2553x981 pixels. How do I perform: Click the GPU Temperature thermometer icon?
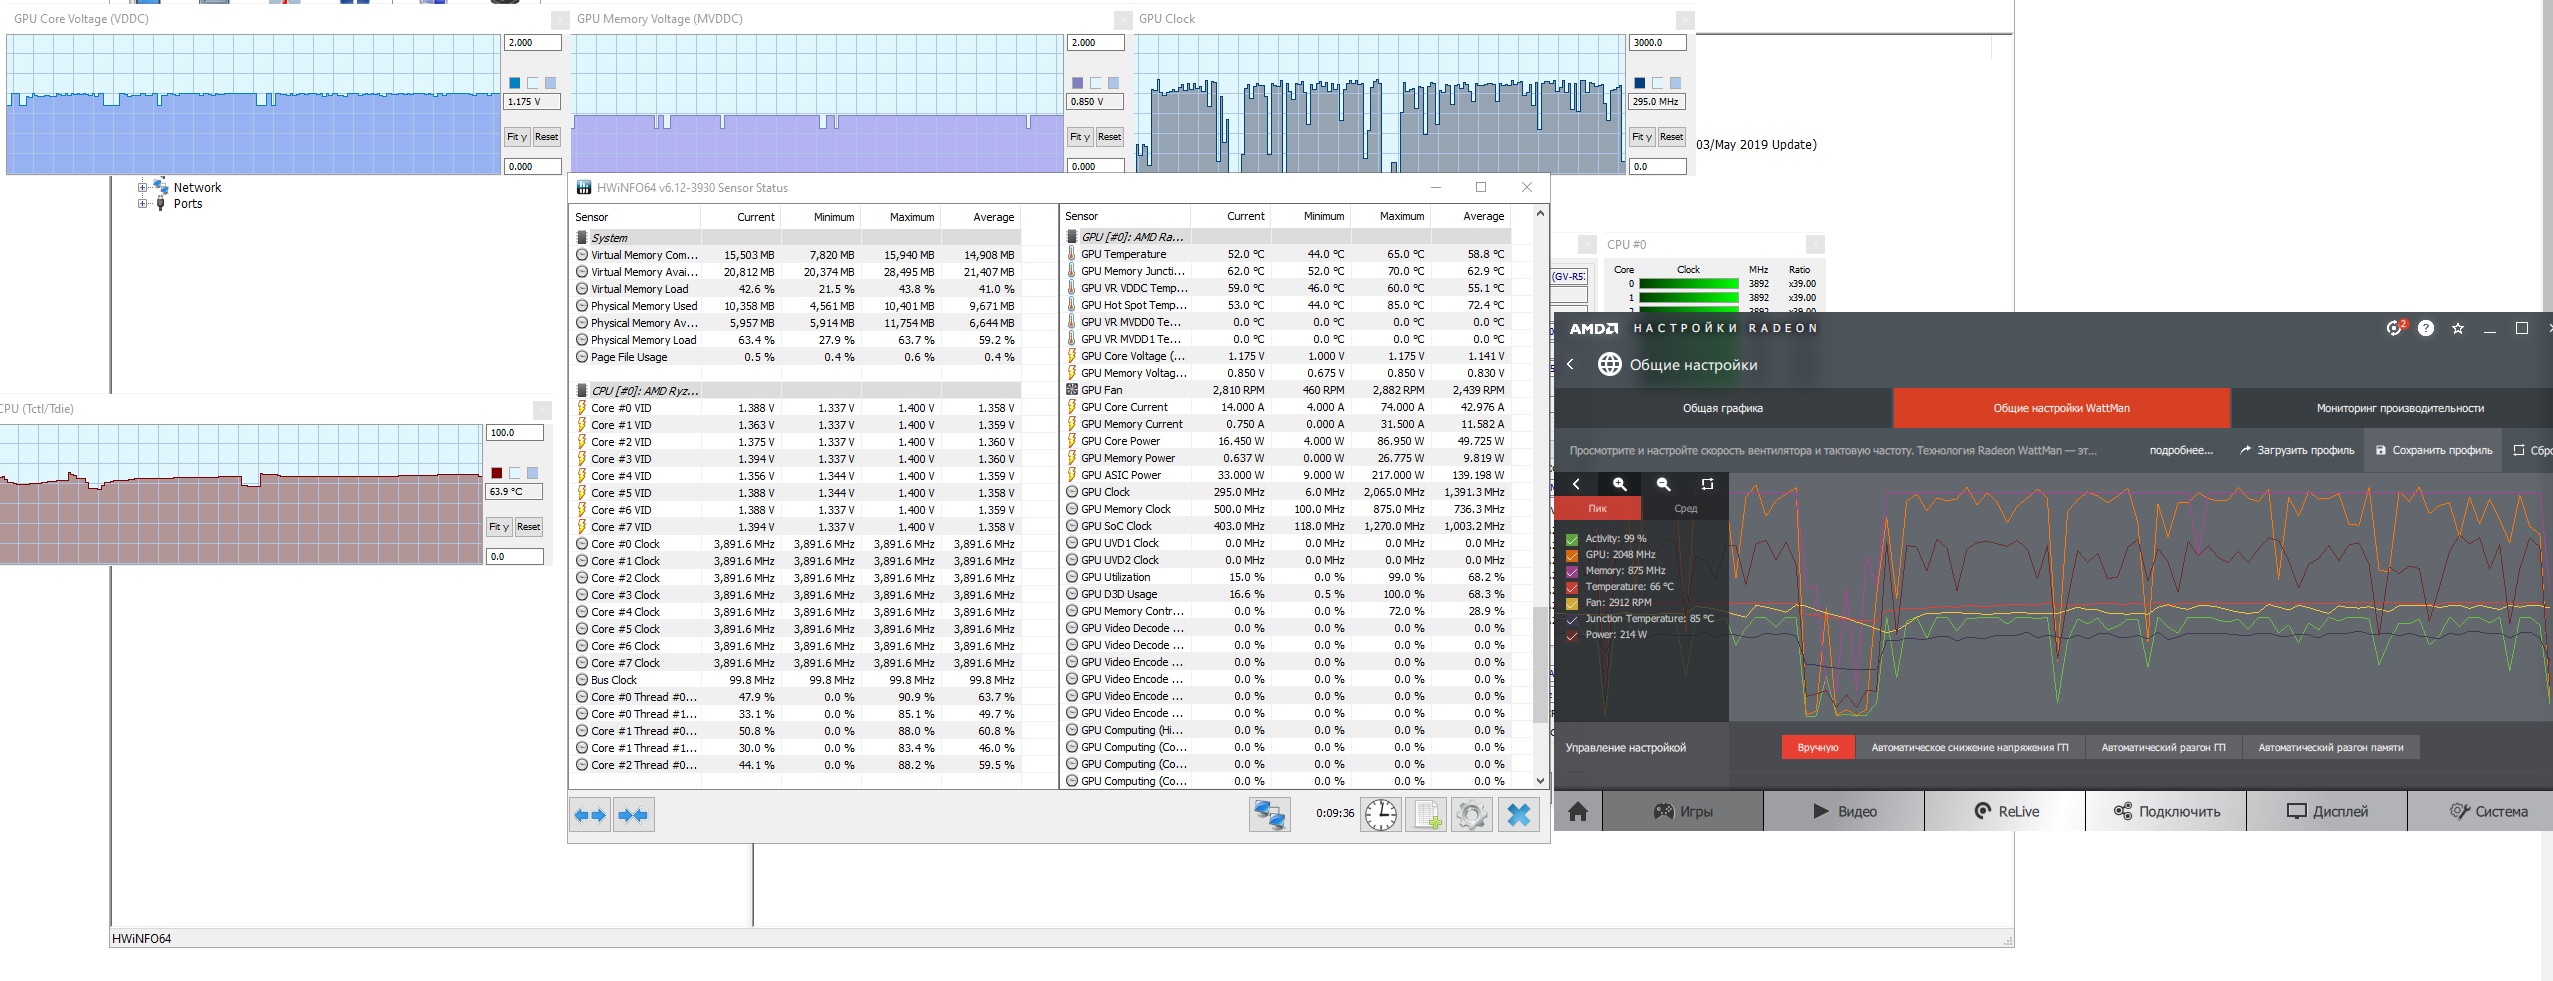click(x=1072, y=254)
